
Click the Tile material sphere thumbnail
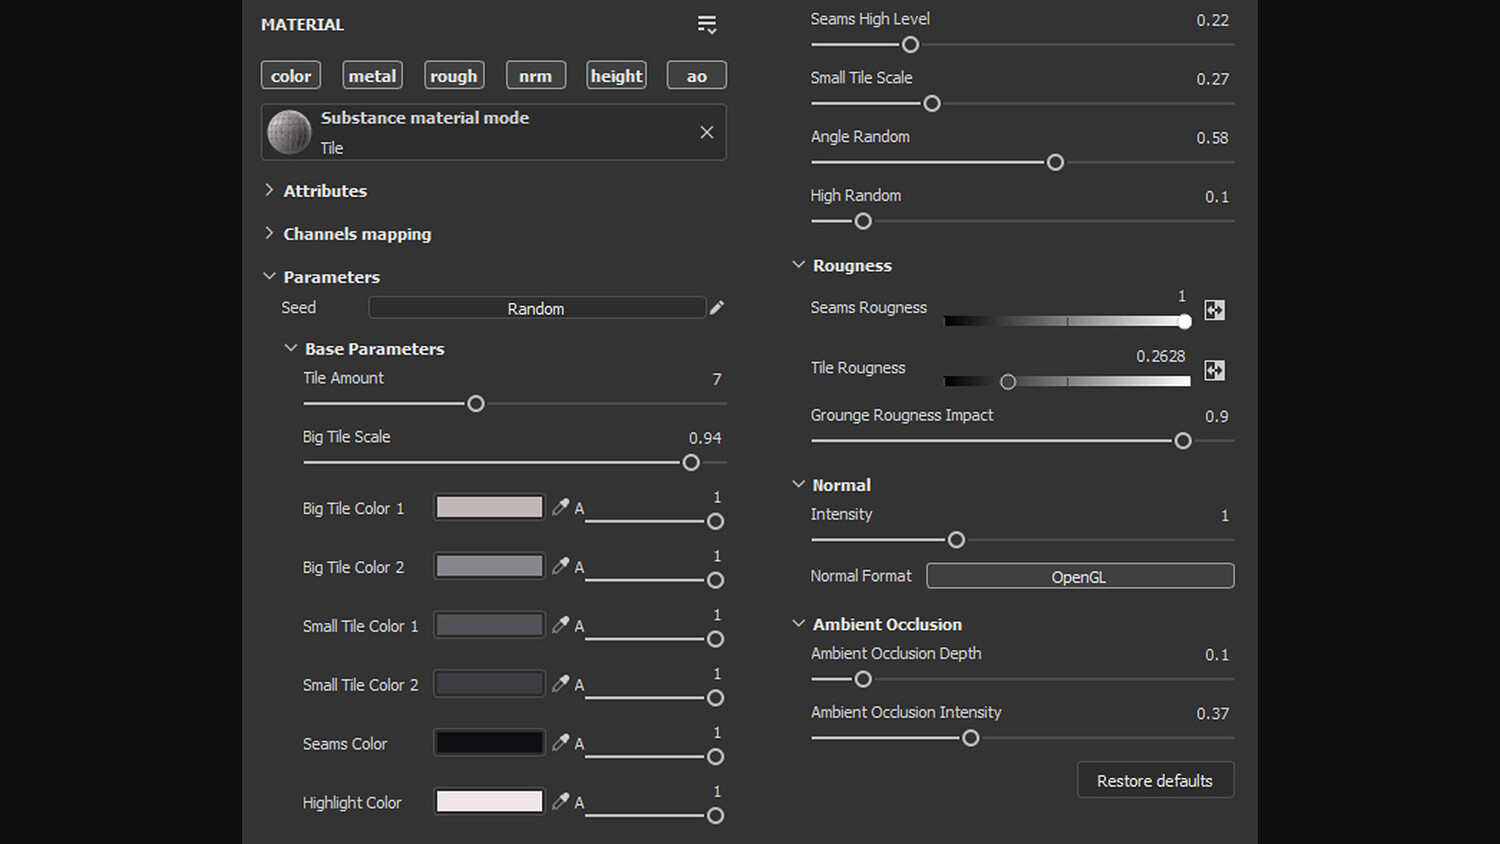[289, 132]
